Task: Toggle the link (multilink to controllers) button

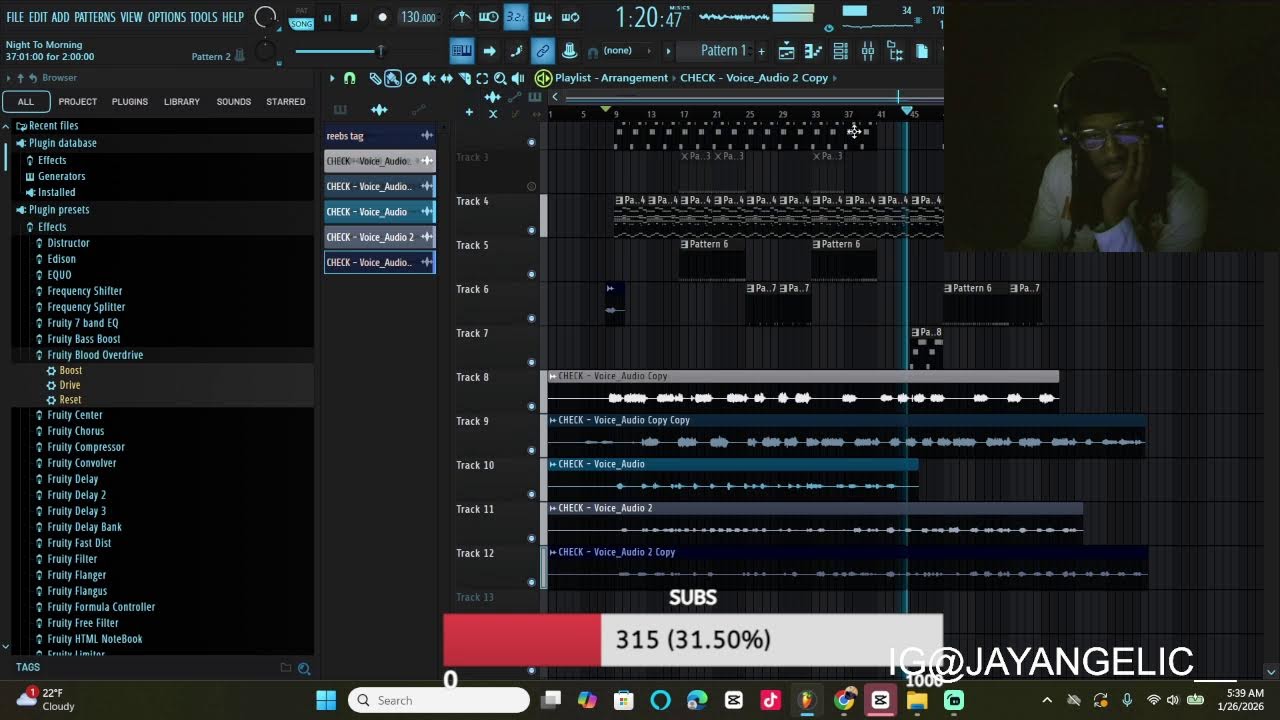Action: click(542, 51)
